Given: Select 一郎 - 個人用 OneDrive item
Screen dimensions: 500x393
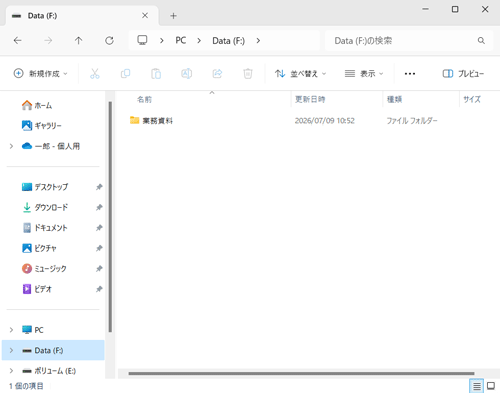Looking at the screenshot, I should pyautogui.click(x=51, y=146).
